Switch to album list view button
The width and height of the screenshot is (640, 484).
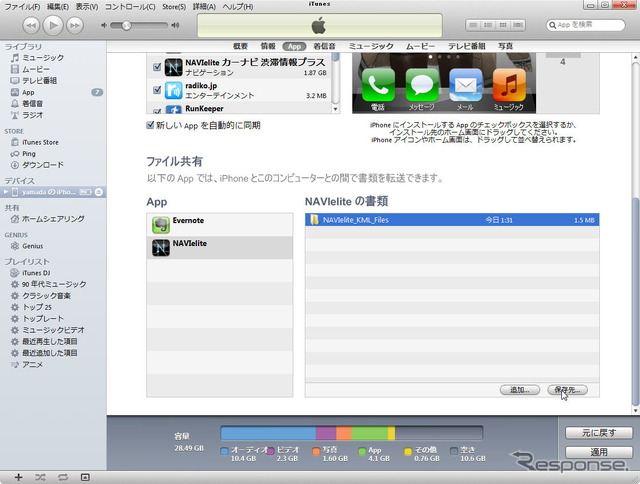(488, 25)
